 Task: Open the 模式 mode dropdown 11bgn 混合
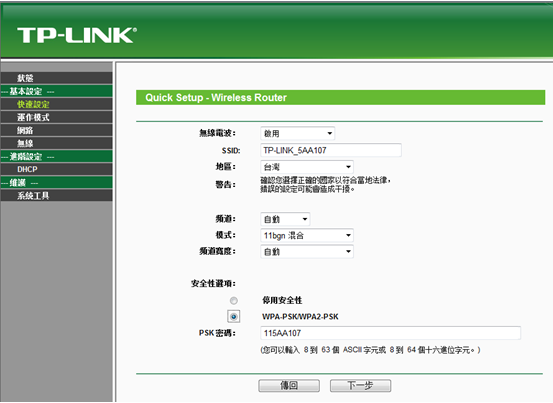tap(307, 235)
